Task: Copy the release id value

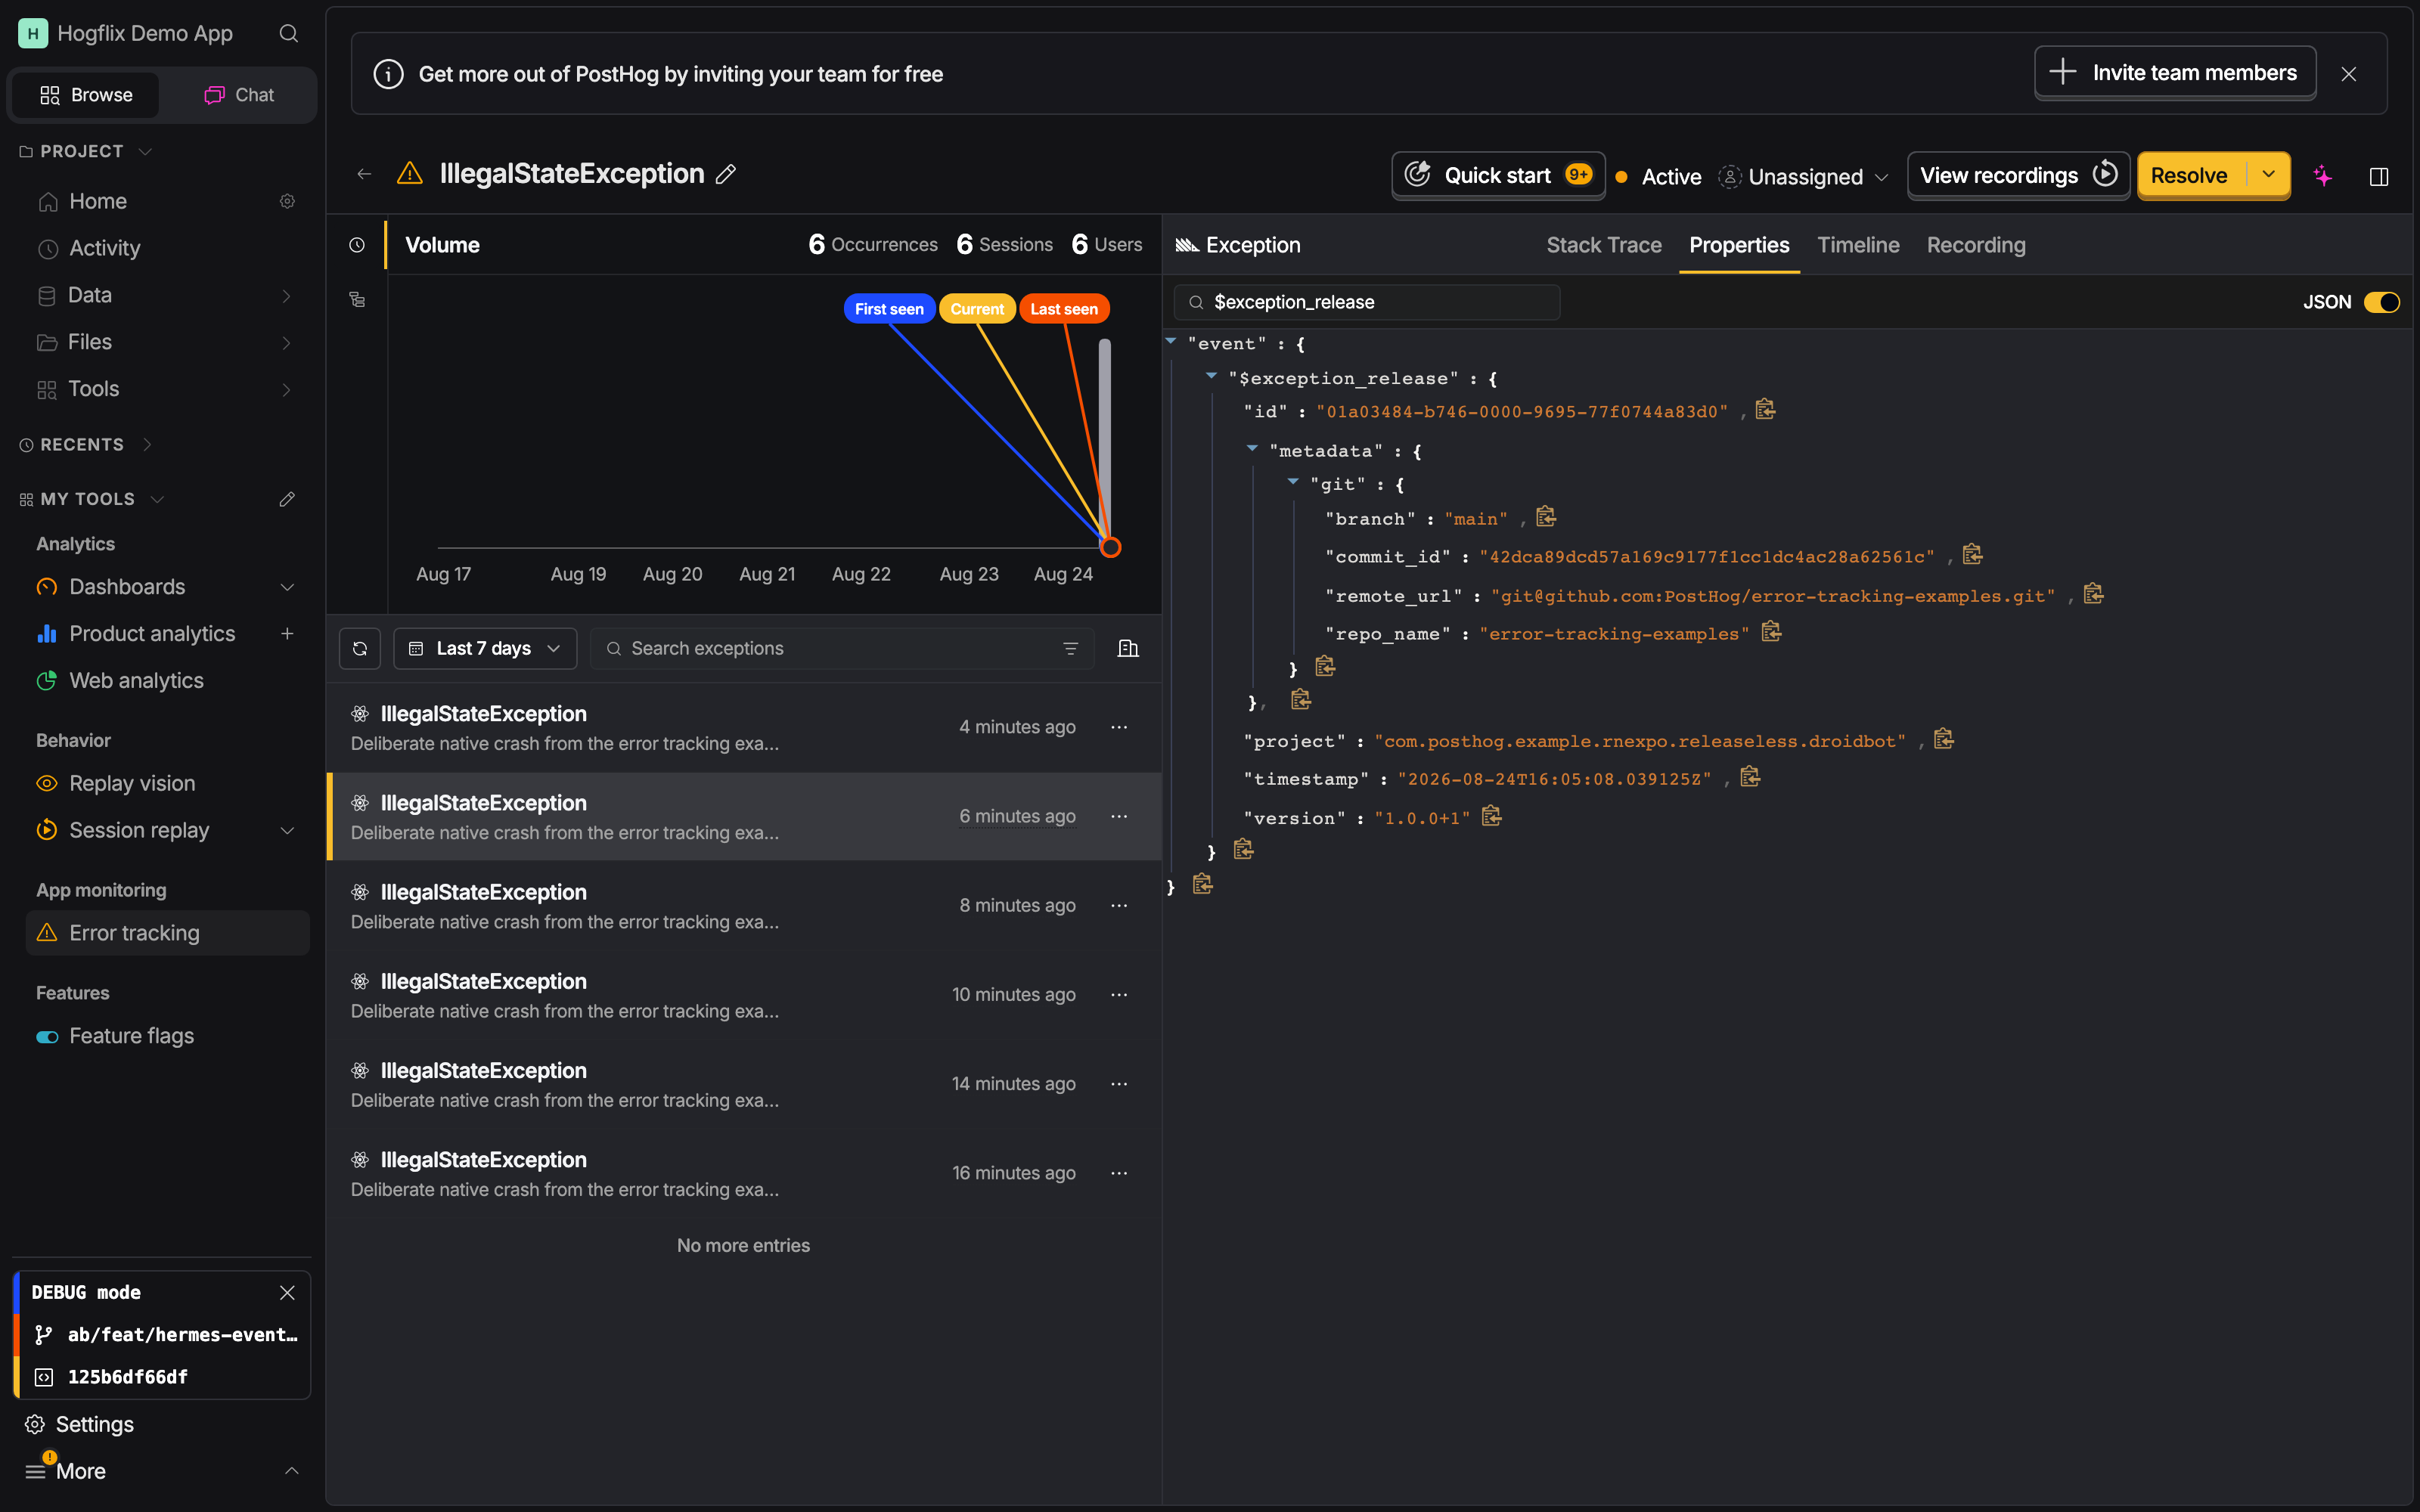Action: [x=1765, y=410]
